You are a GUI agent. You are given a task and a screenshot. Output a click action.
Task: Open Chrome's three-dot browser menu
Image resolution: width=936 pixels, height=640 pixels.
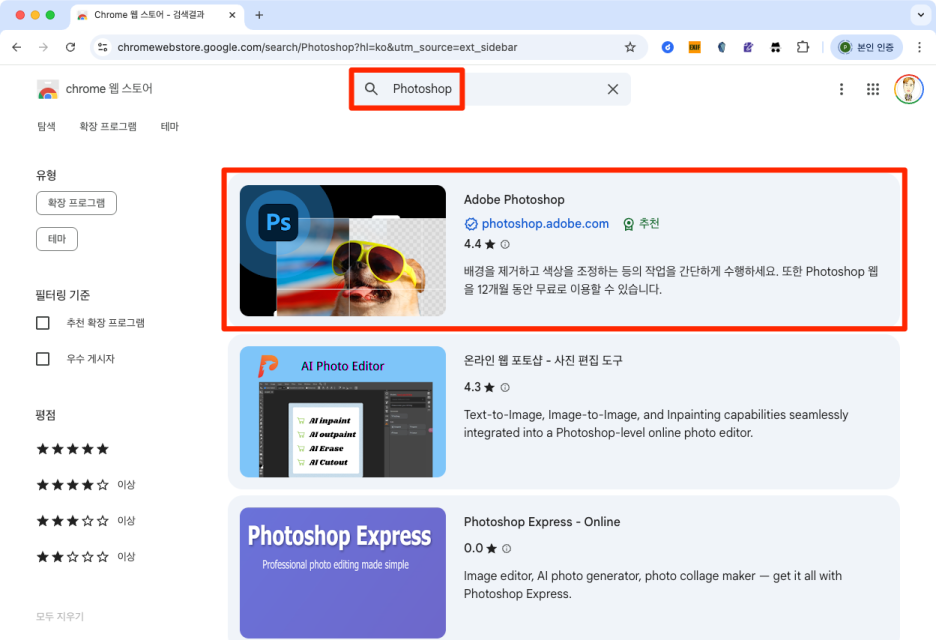(x=919, y=47)
